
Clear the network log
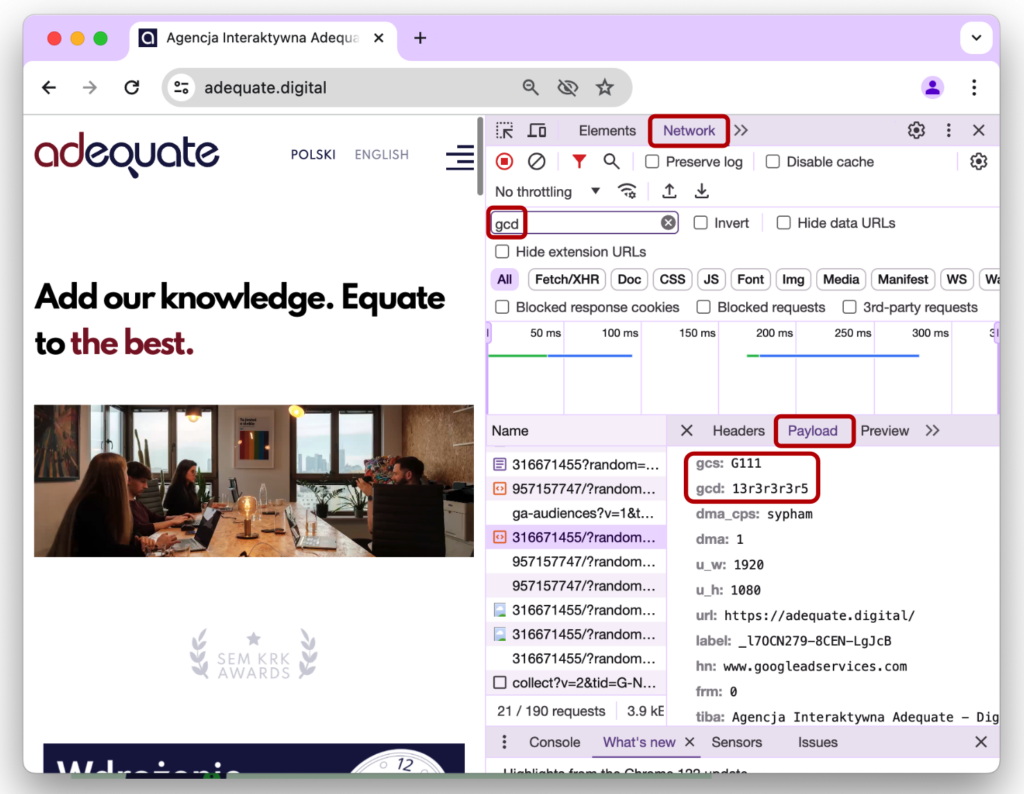tap(537, 162)
